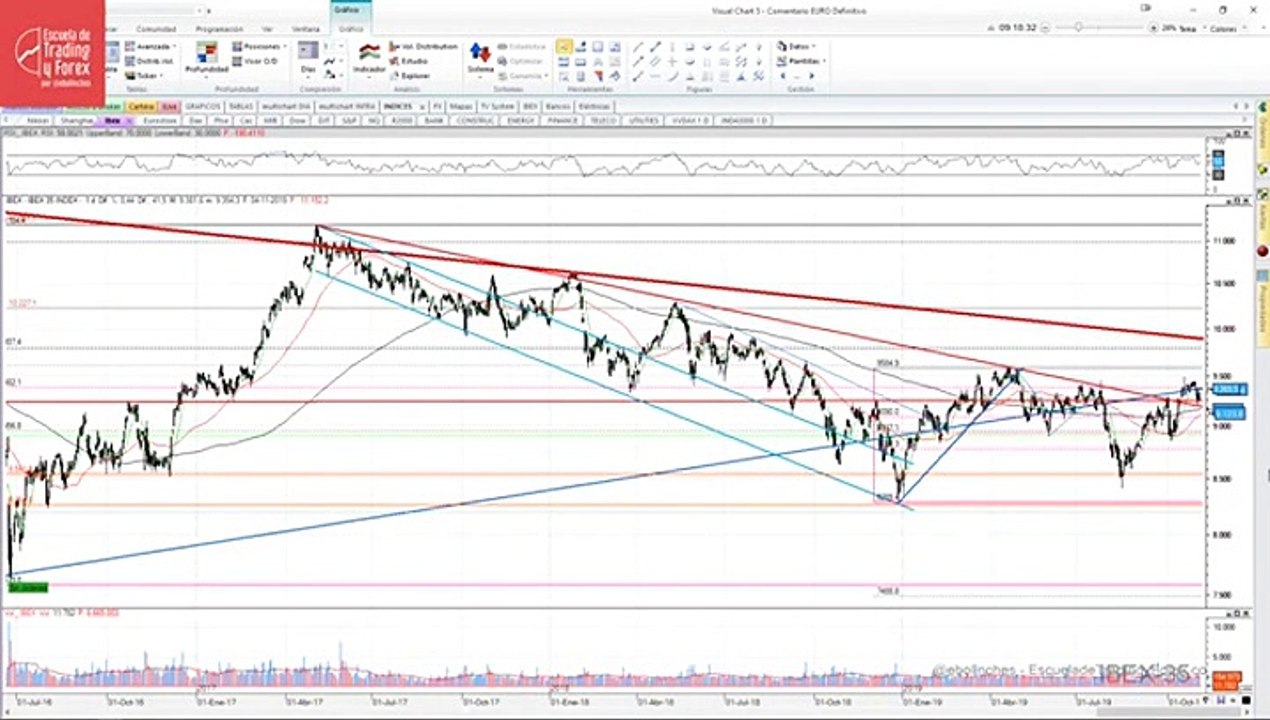Switch to the multichart INTRA workspace
1270x720 pixels.
click(x=346, y=106)
